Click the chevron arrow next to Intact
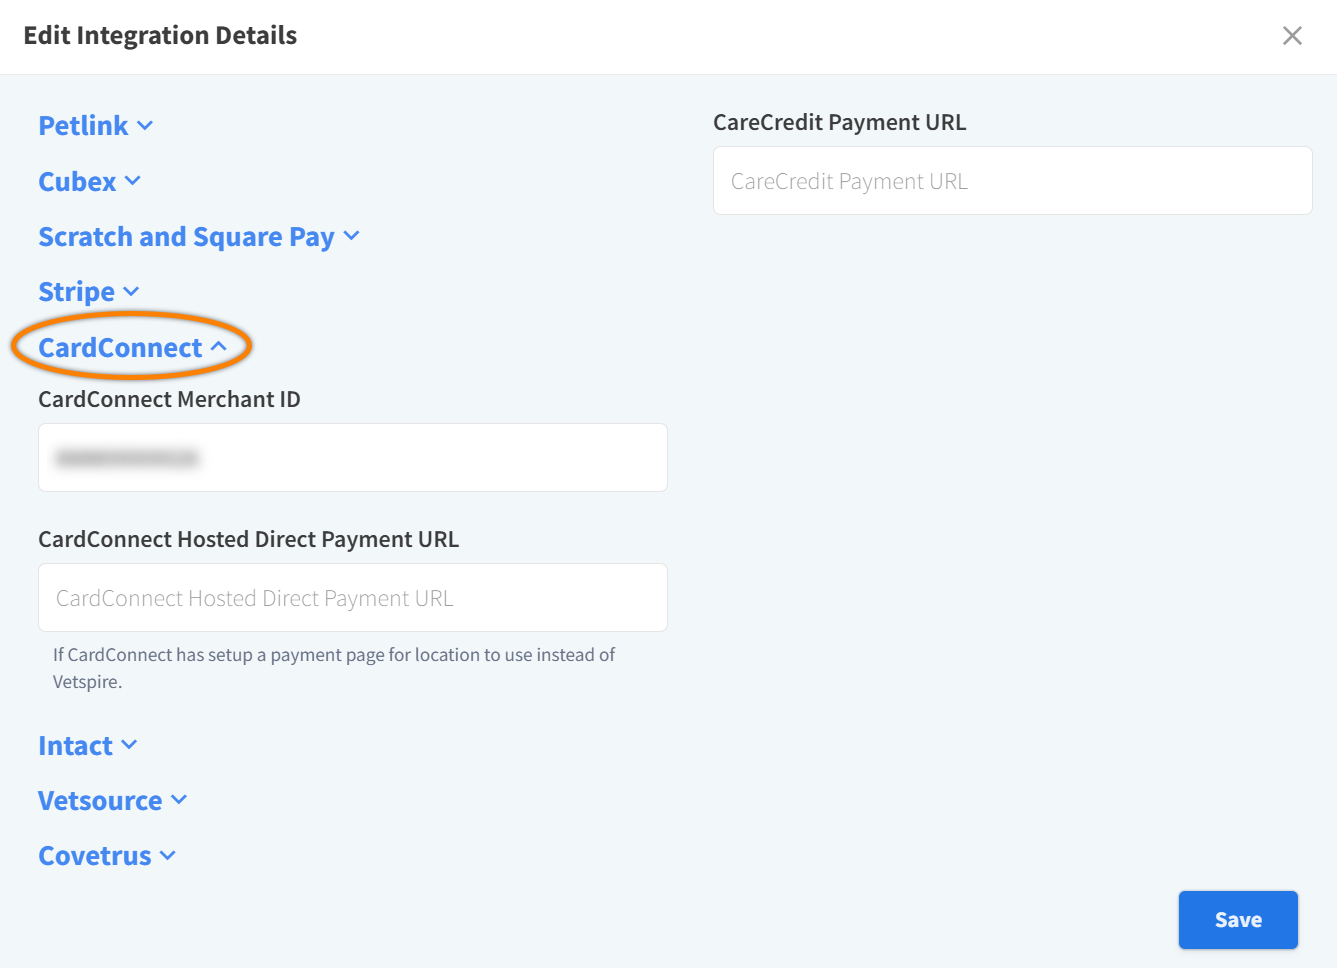Image resolution: width=1337 pixels, height=968 pixels. click(x=129, y=745)
